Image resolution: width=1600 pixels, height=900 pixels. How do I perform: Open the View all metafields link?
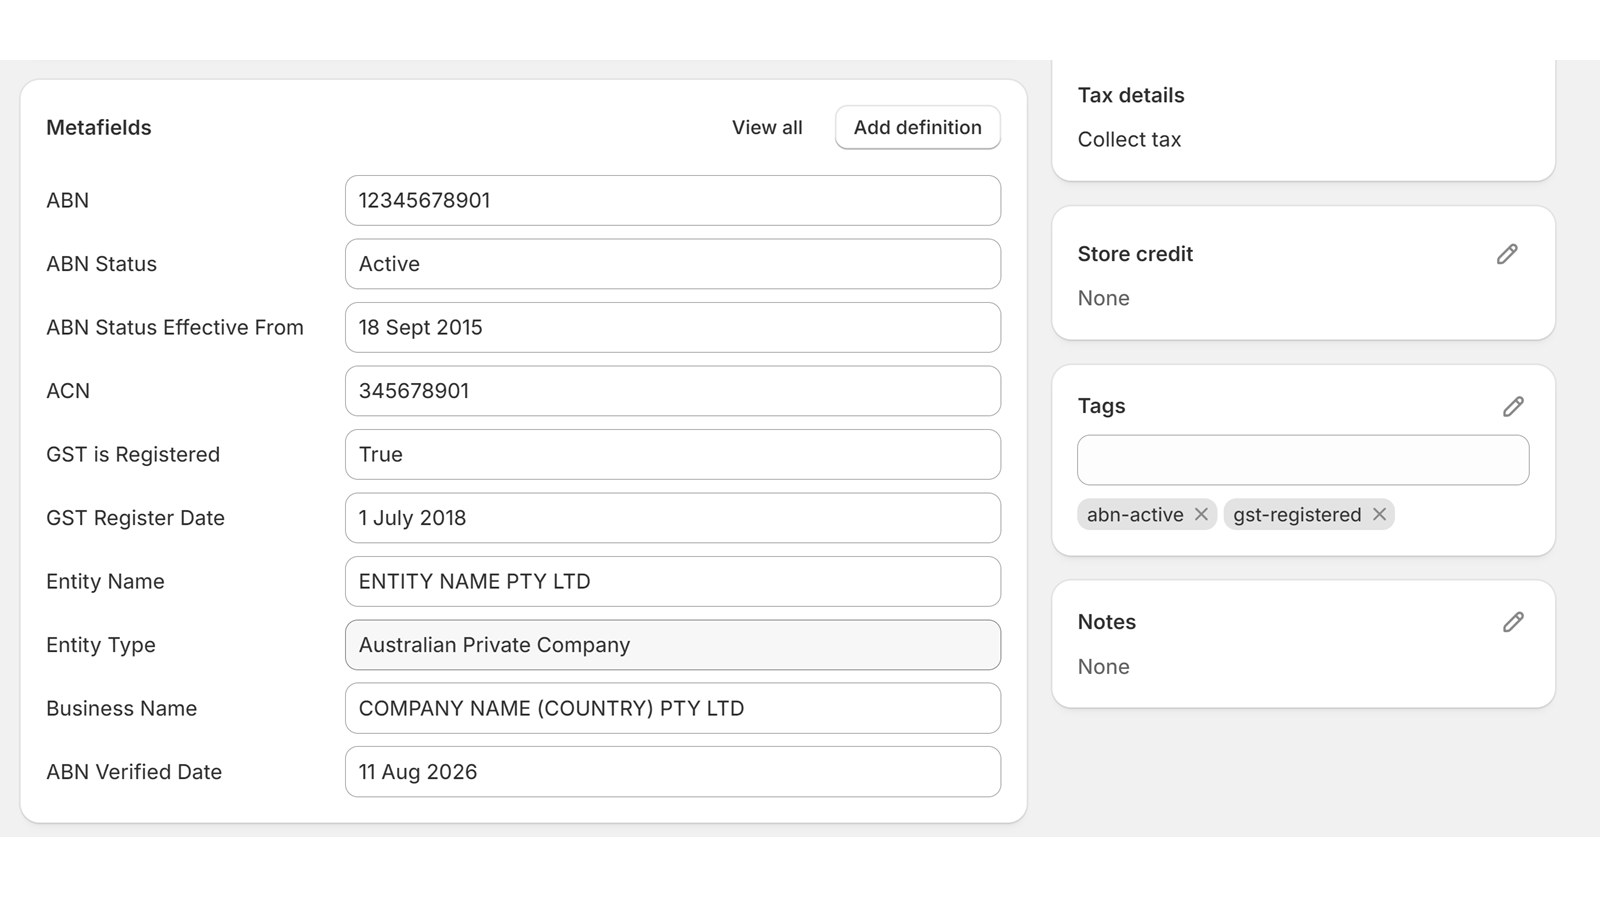coord(767,127)
